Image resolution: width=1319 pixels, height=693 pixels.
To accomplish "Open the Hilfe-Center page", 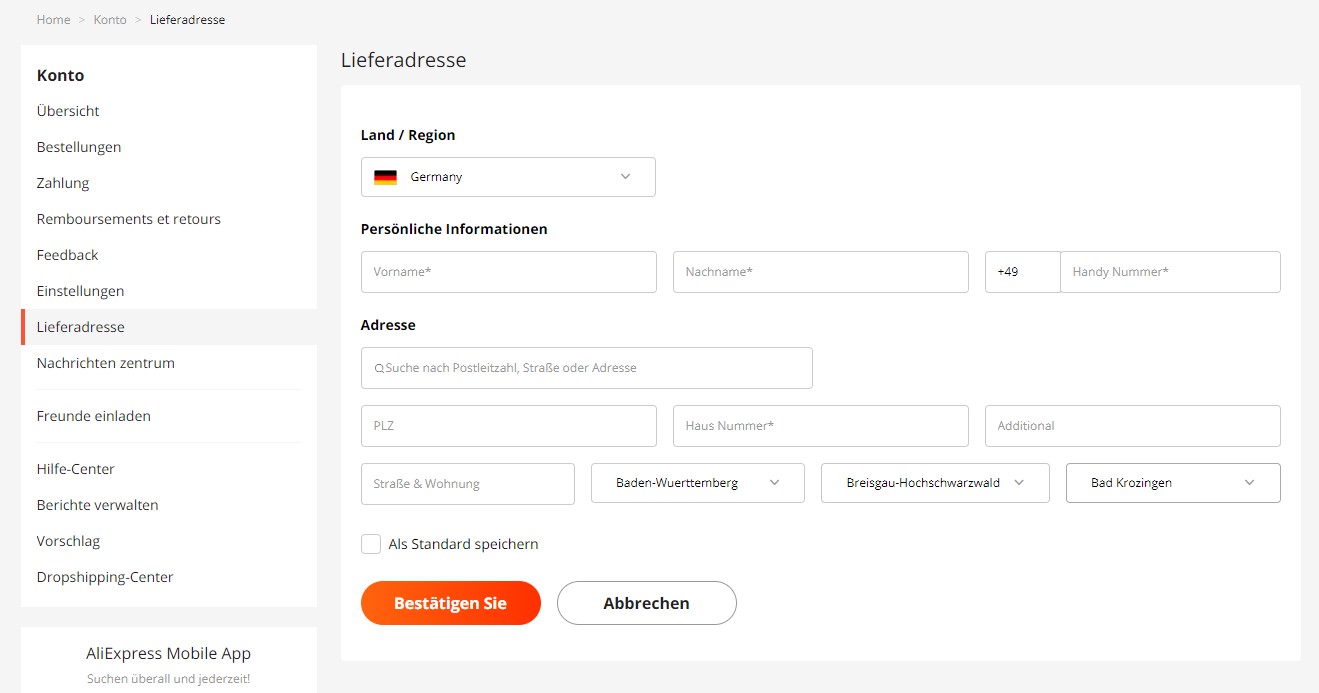I will [x=75, y=468].
